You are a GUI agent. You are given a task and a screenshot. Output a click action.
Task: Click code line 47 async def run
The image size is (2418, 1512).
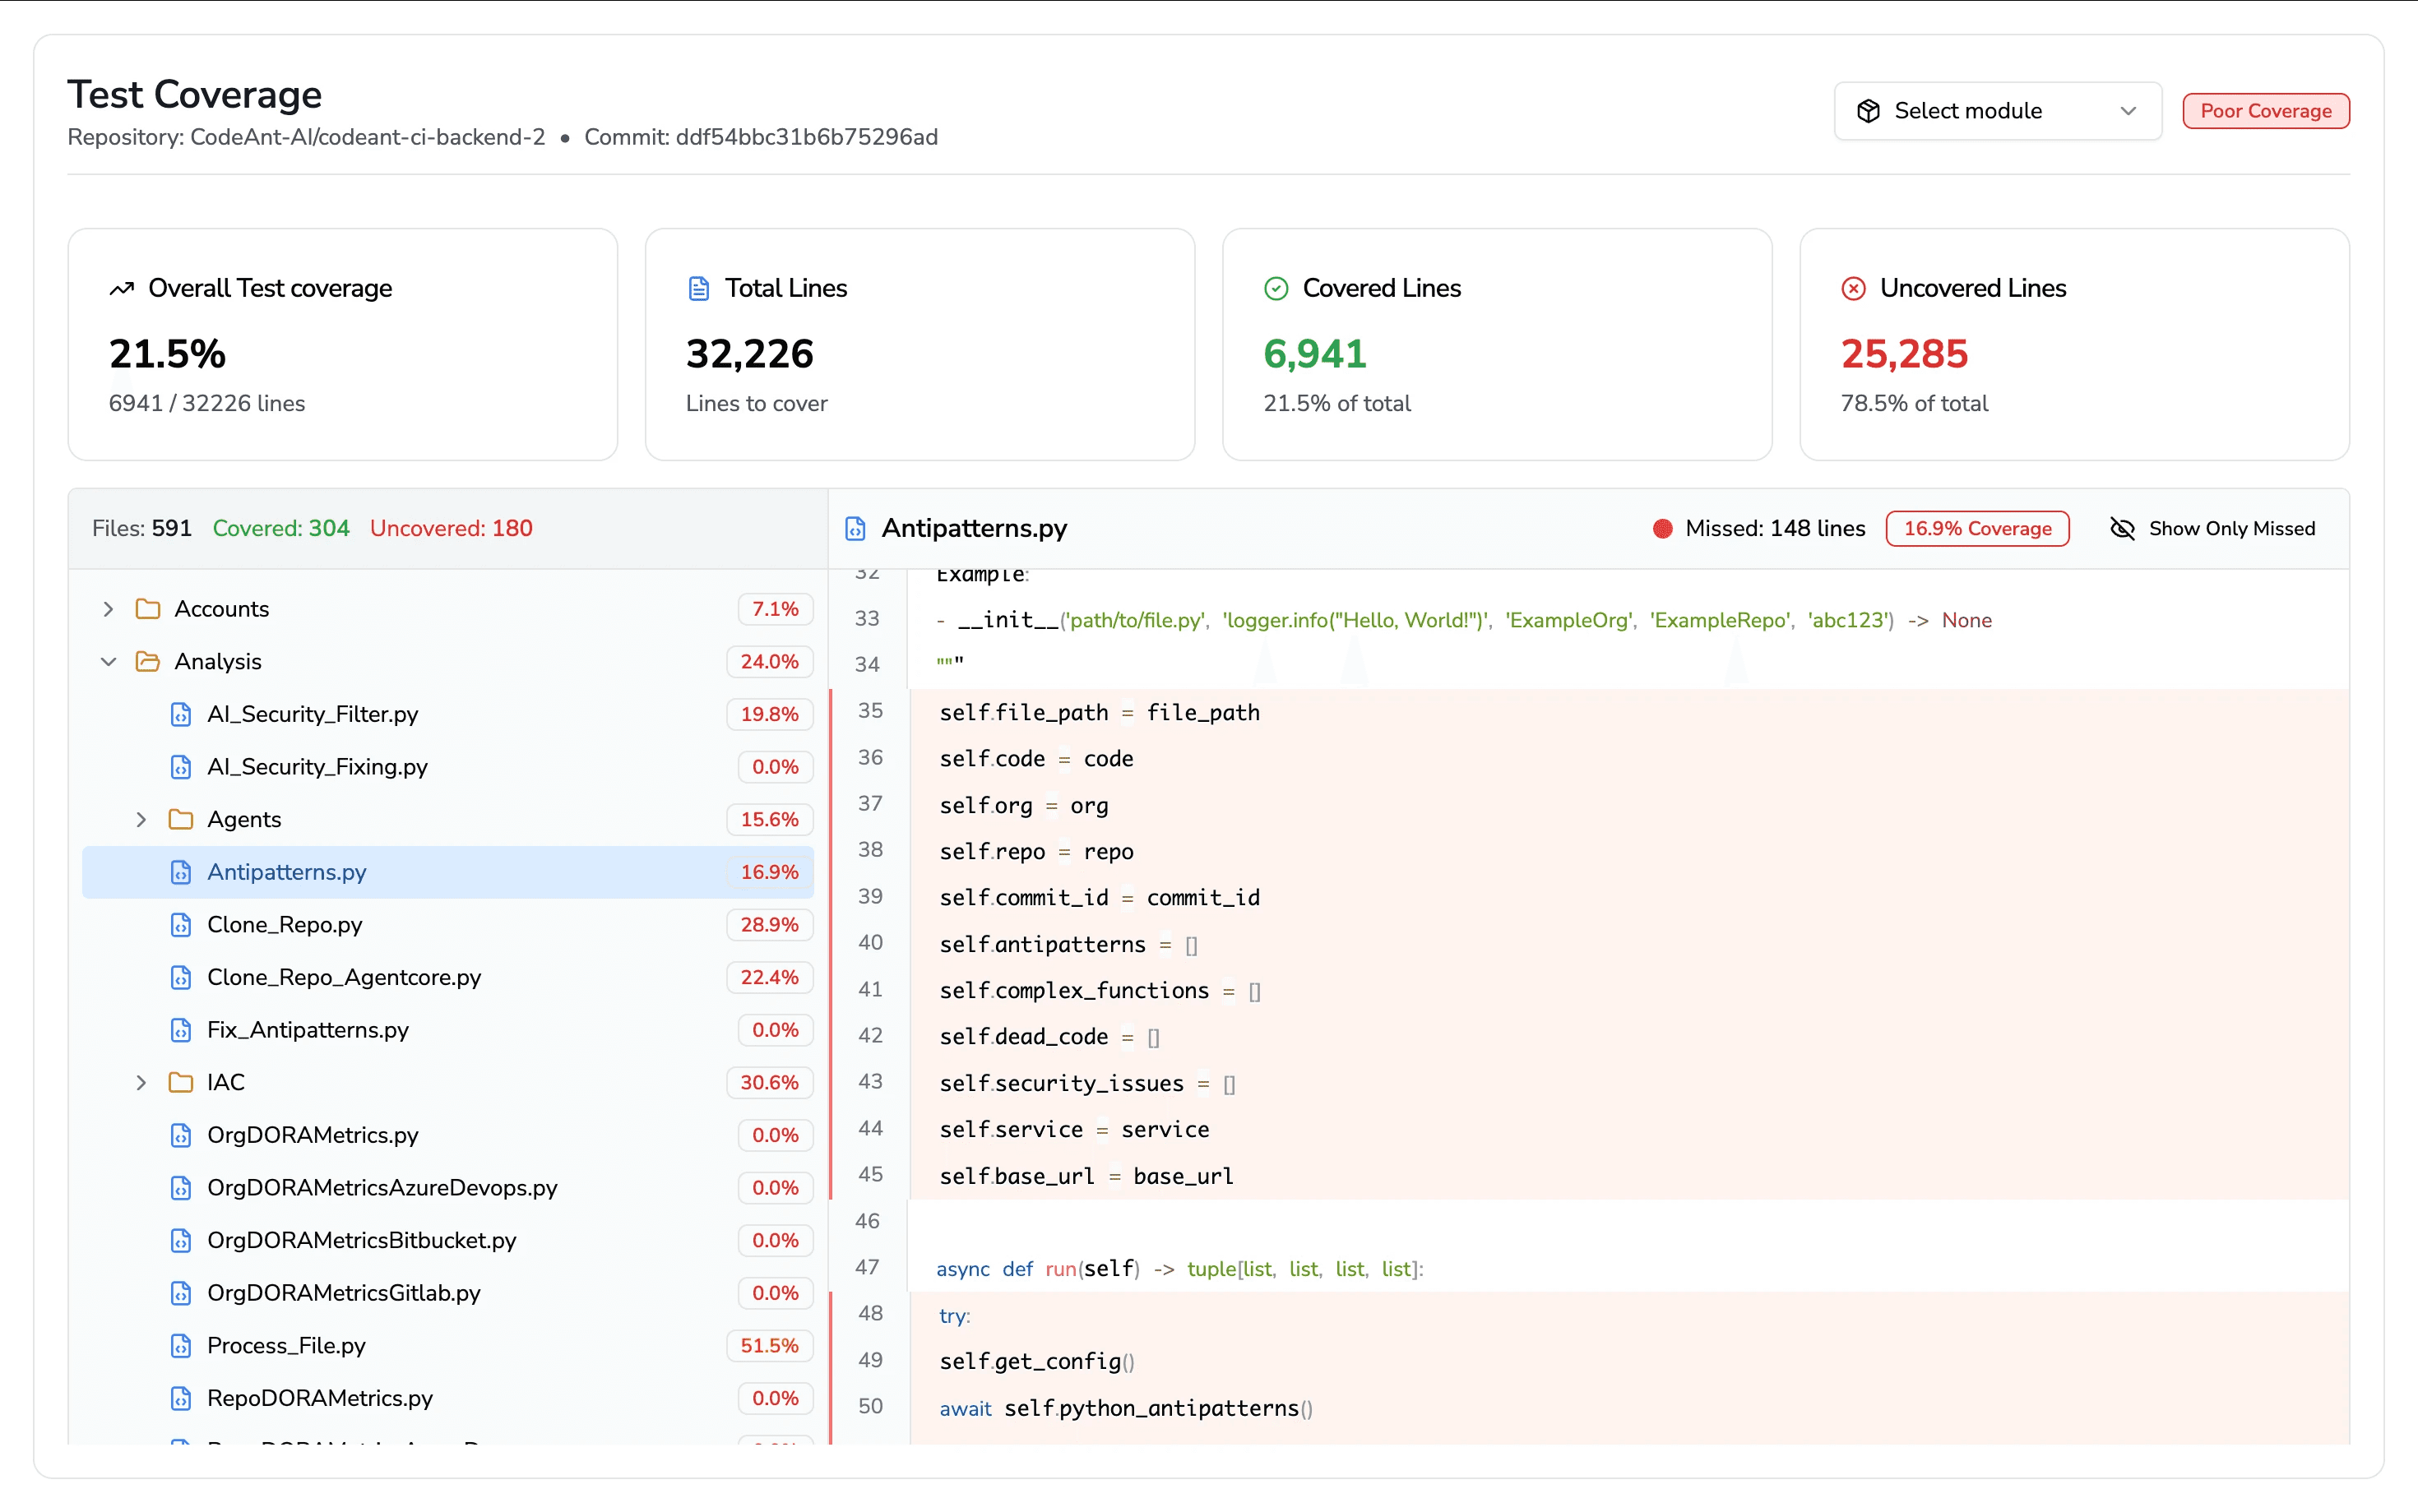coord(1179,1269)
